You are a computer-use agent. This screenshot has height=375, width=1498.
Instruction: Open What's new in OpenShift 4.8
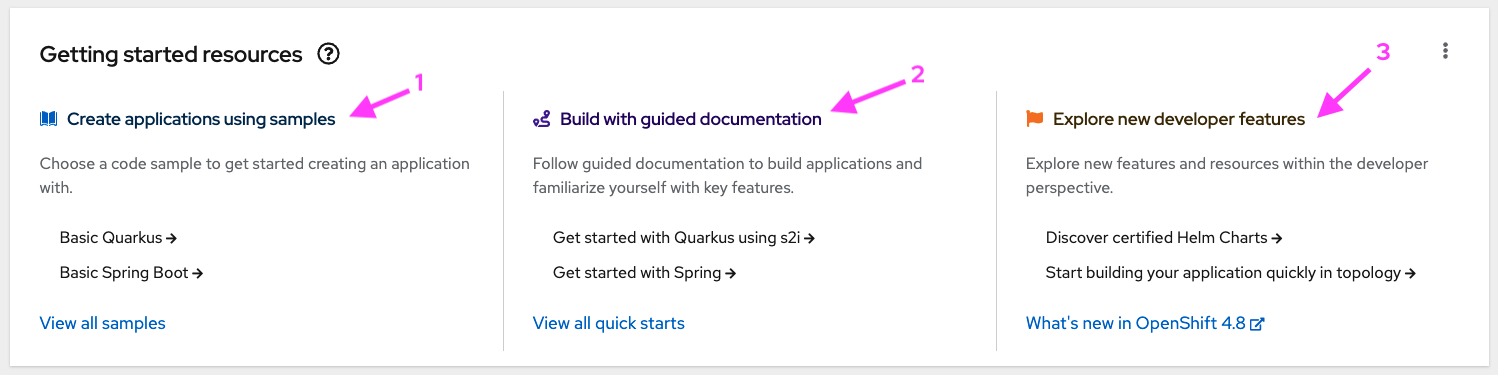[x=1146, y=323]
